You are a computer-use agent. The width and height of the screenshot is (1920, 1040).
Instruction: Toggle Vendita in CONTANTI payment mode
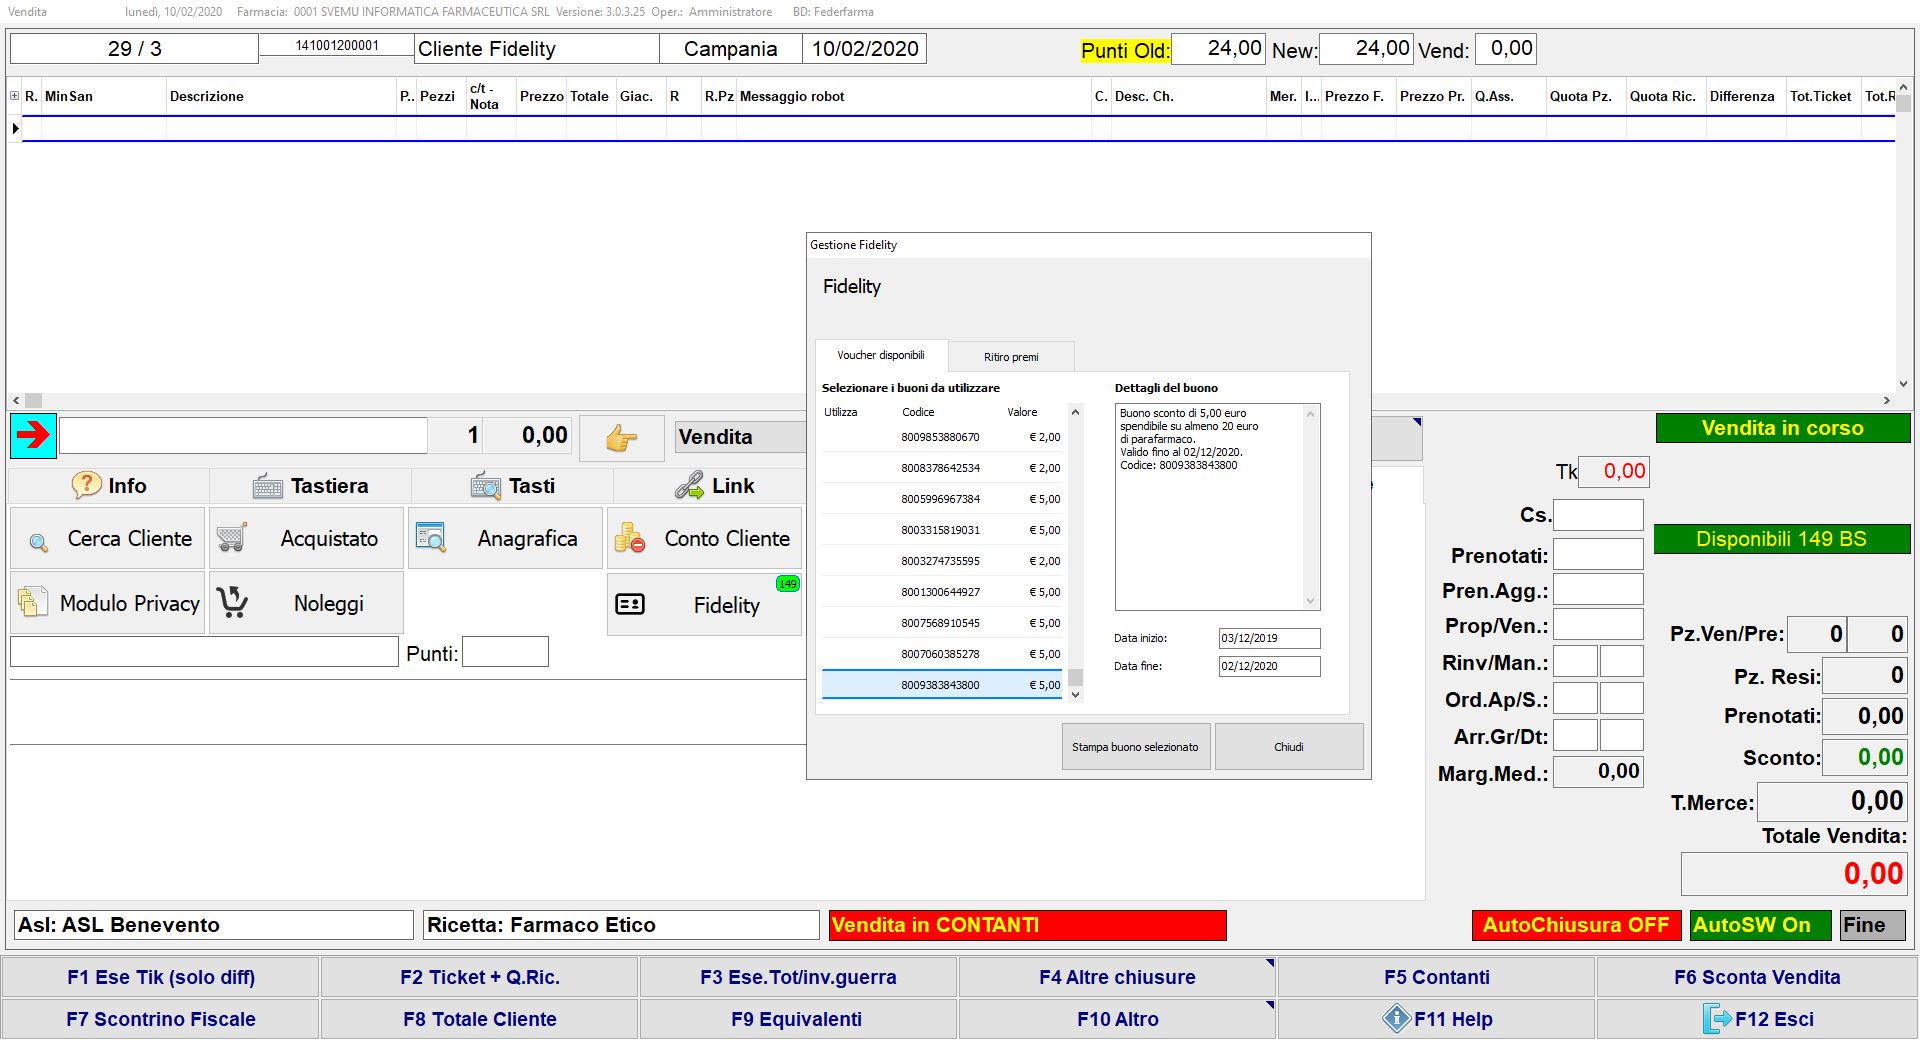pyautogui.click(x=1027, y=925)
